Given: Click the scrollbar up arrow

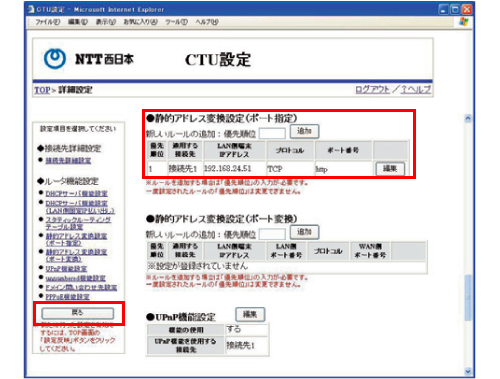Looking at the screenshot, I should point(468,118).
